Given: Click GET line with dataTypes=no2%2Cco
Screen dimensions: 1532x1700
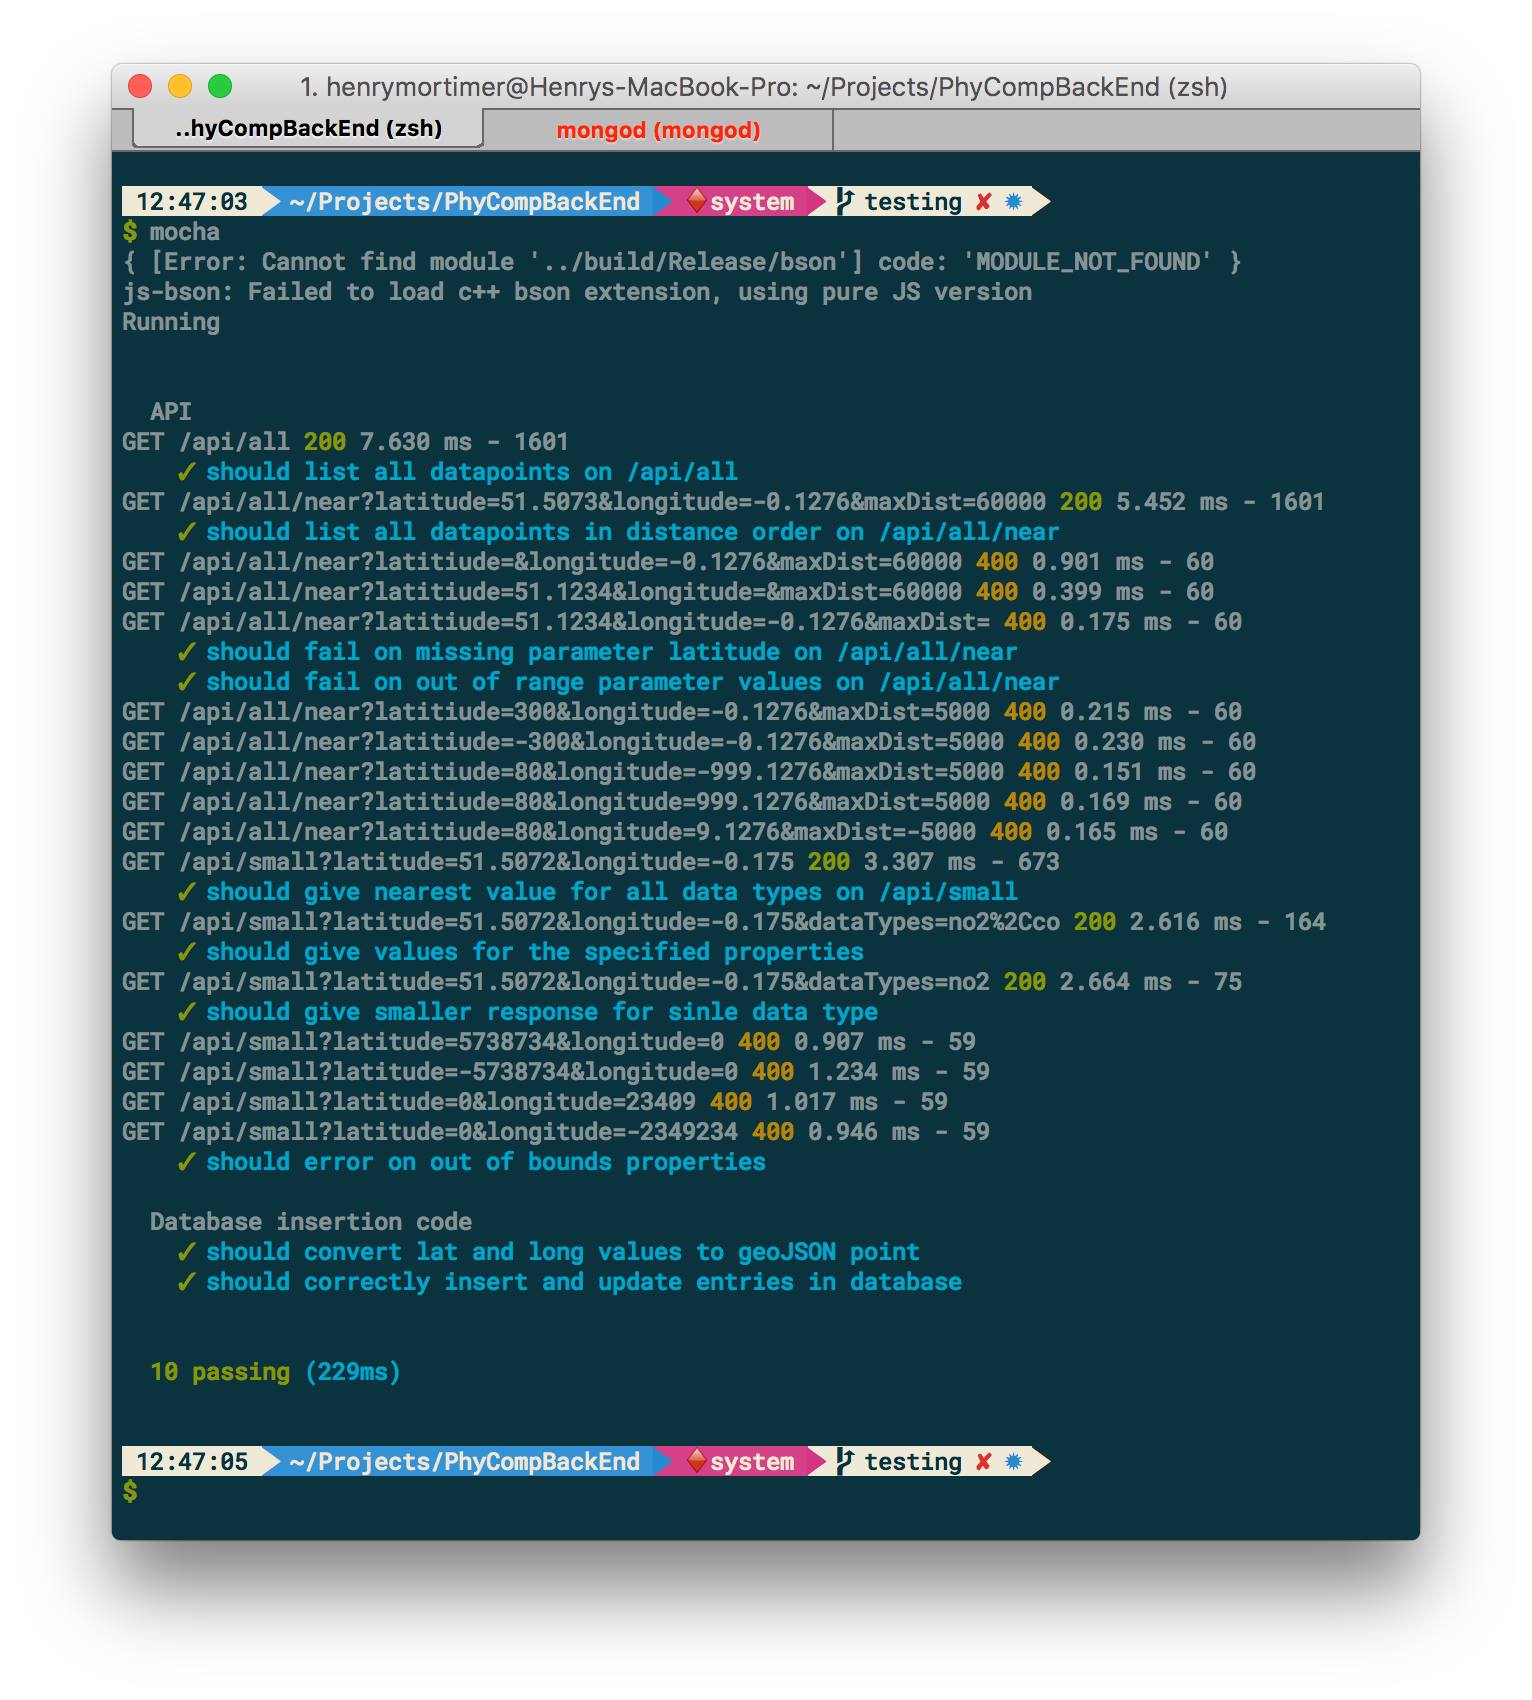Looking at the screenshot, I should [x=724, y=922].
